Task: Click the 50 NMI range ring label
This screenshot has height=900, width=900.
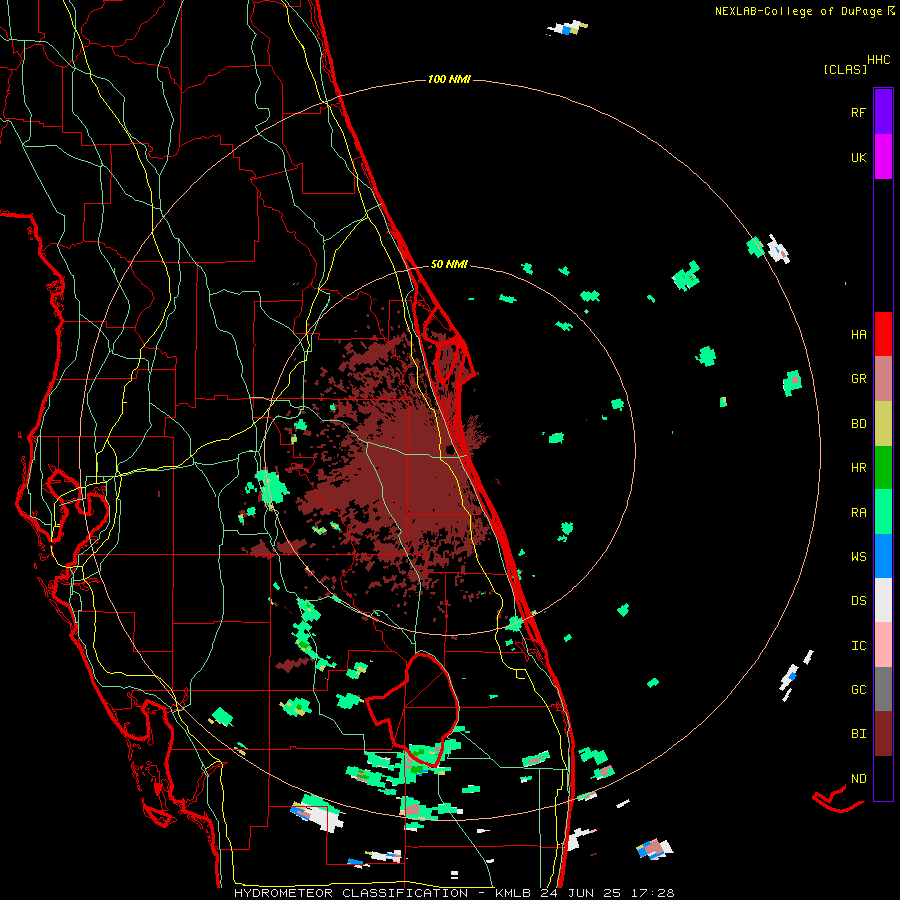Action: point(449,264)
